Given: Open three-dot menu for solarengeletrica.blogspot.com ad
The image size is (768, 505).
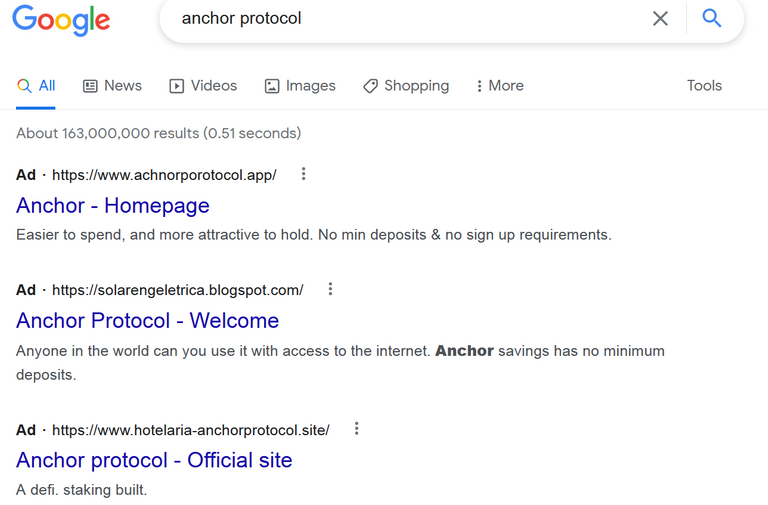Looking at the screenshot, I should tap(331, 289).
